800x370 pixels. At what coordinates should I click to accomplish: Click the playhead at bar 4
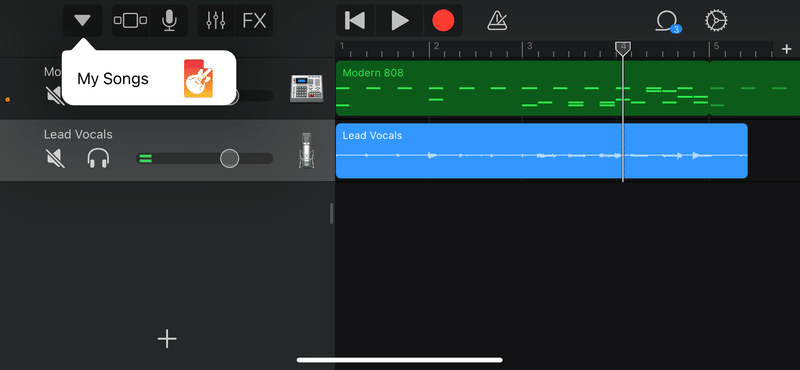coord(622,49)
